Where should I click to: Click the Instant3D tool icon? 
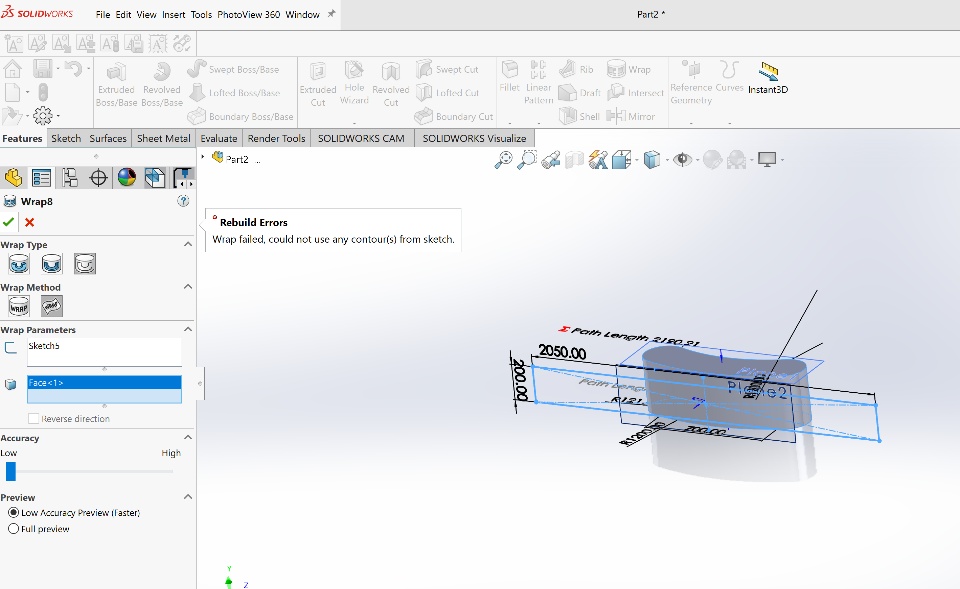[x=768, y=72]
